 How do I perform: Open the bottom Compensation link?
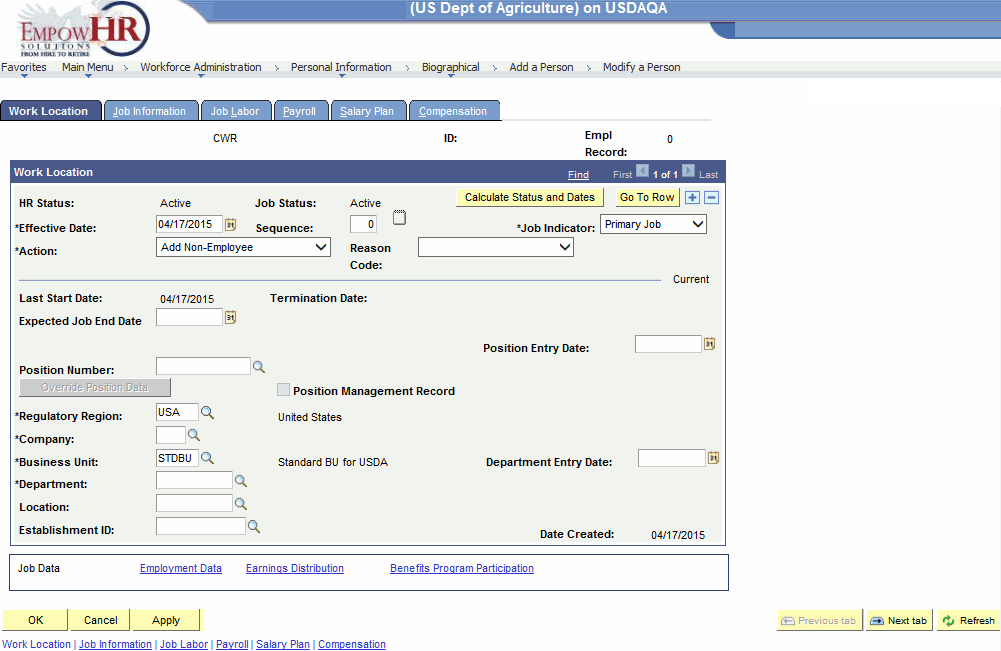352,644
